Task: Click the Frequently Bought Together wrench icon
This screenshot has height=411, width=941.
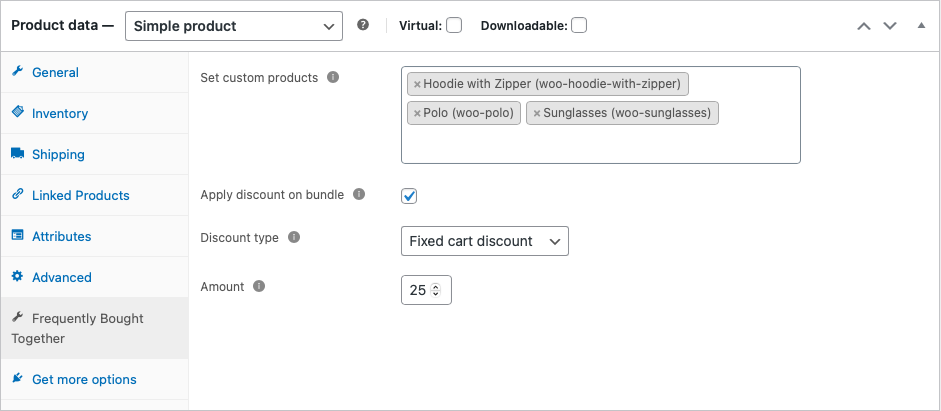Action: coord(17,317)
